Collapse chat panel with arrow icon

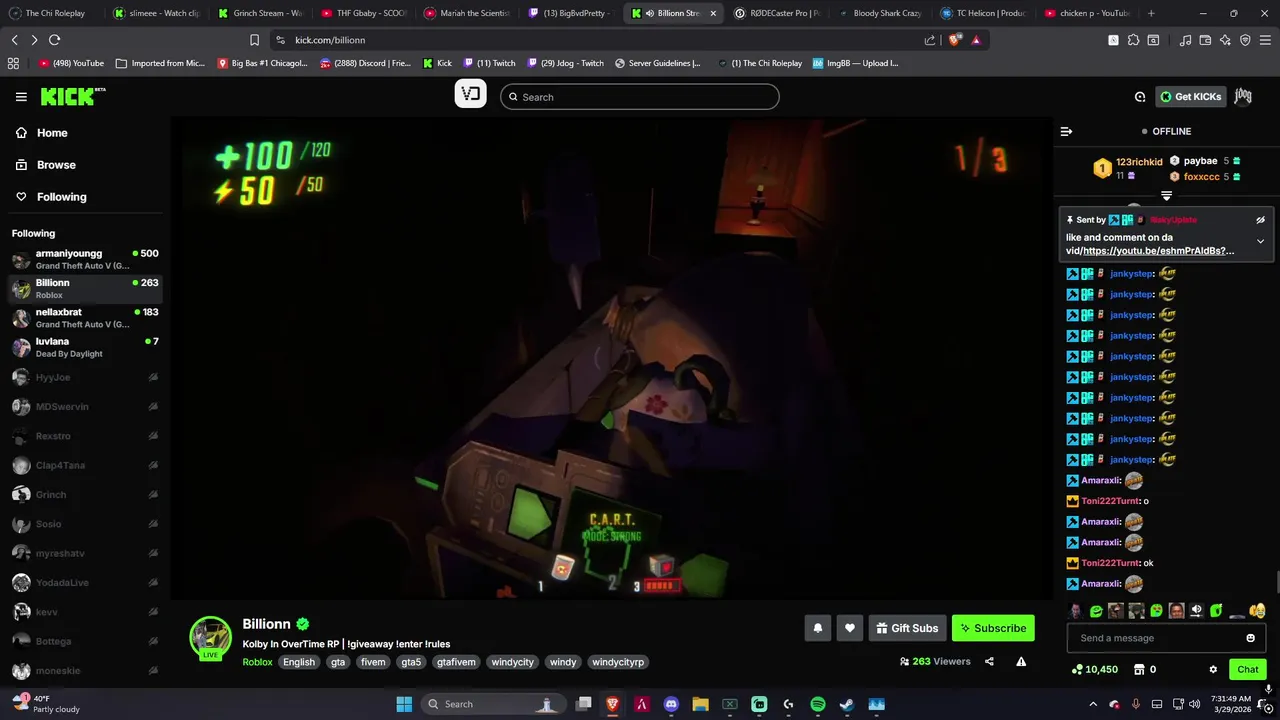1066,131
